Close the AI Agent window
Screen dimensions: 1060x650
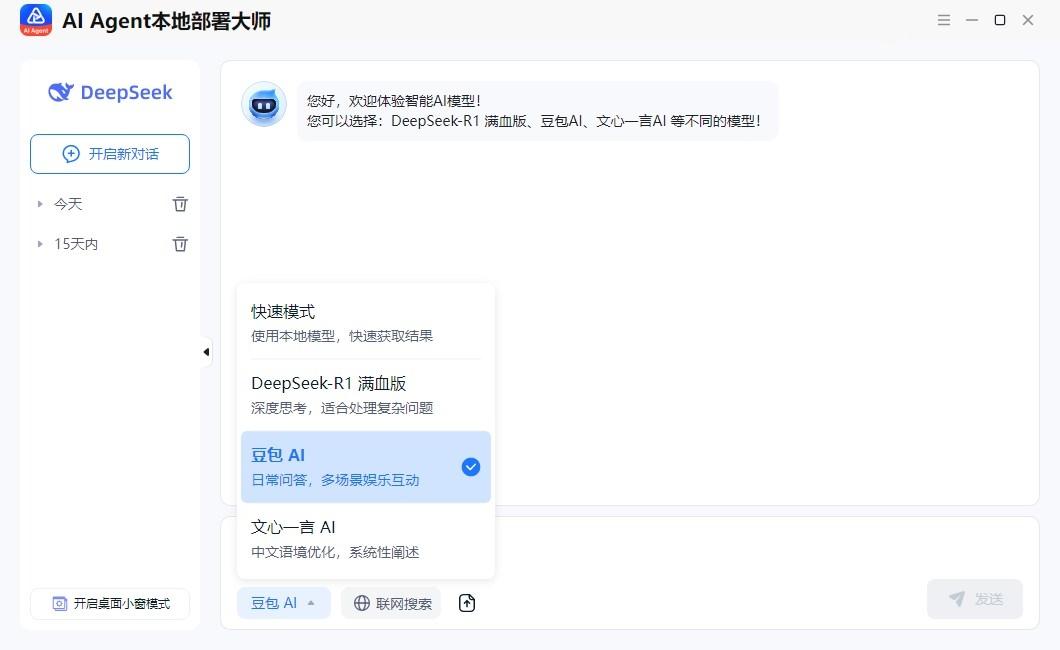click(x=1028, y=20)
